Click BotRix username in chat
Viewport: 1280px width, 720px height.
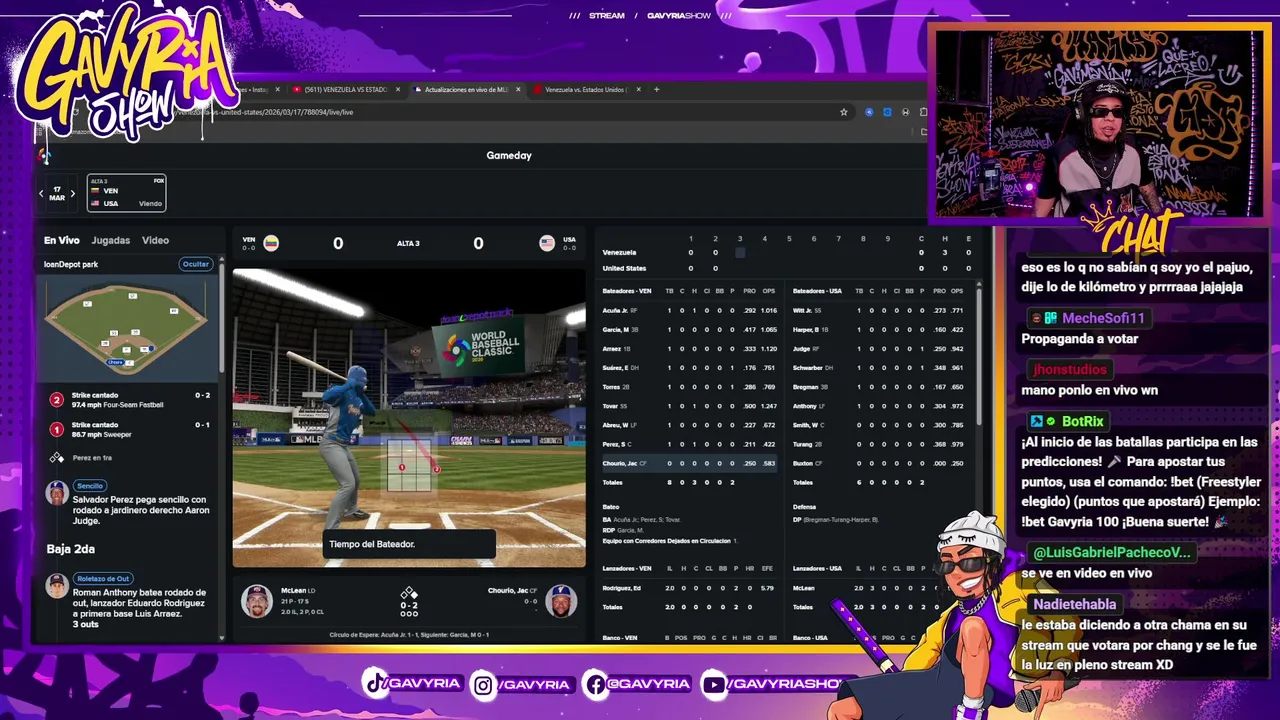tap(1083, 421)
